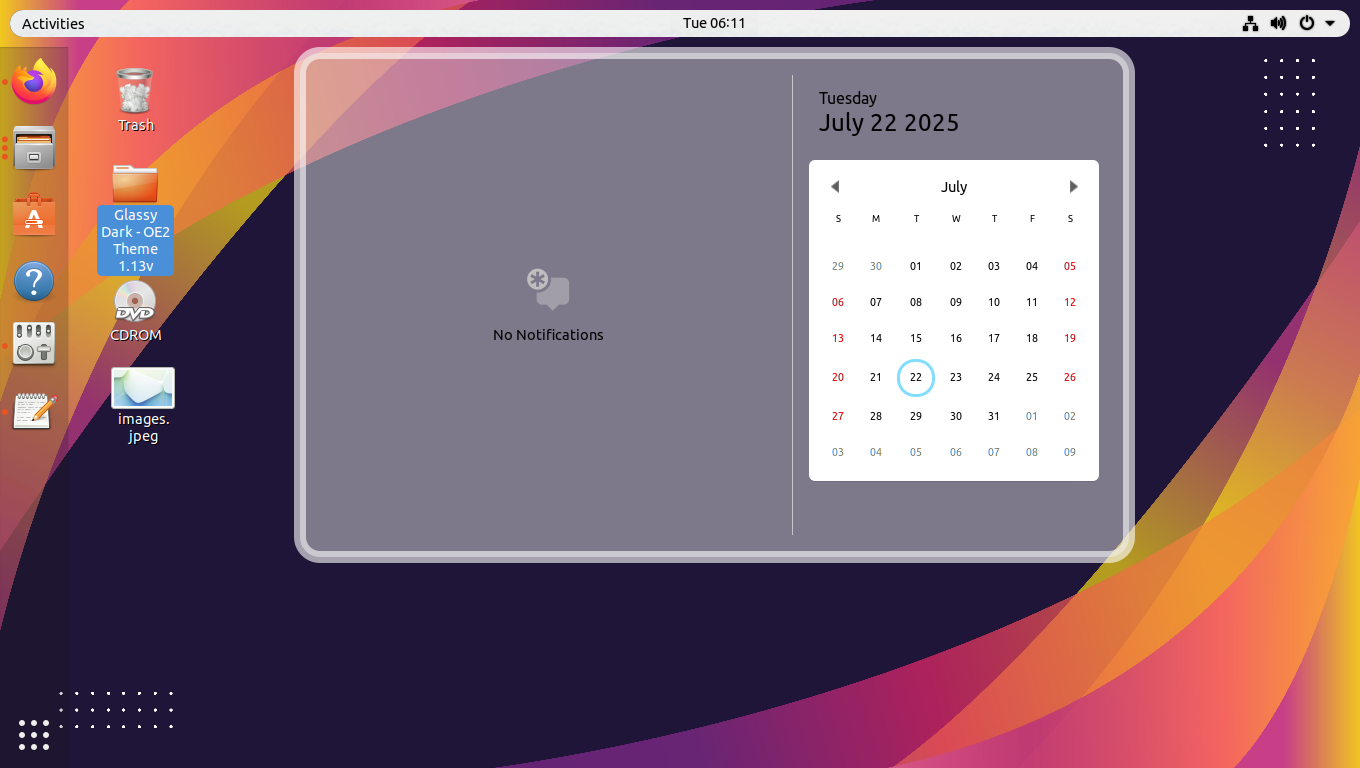1360x768 pixels.
Task: Launch the Text Editor from the dock
Action: click(x=34, y=410)
